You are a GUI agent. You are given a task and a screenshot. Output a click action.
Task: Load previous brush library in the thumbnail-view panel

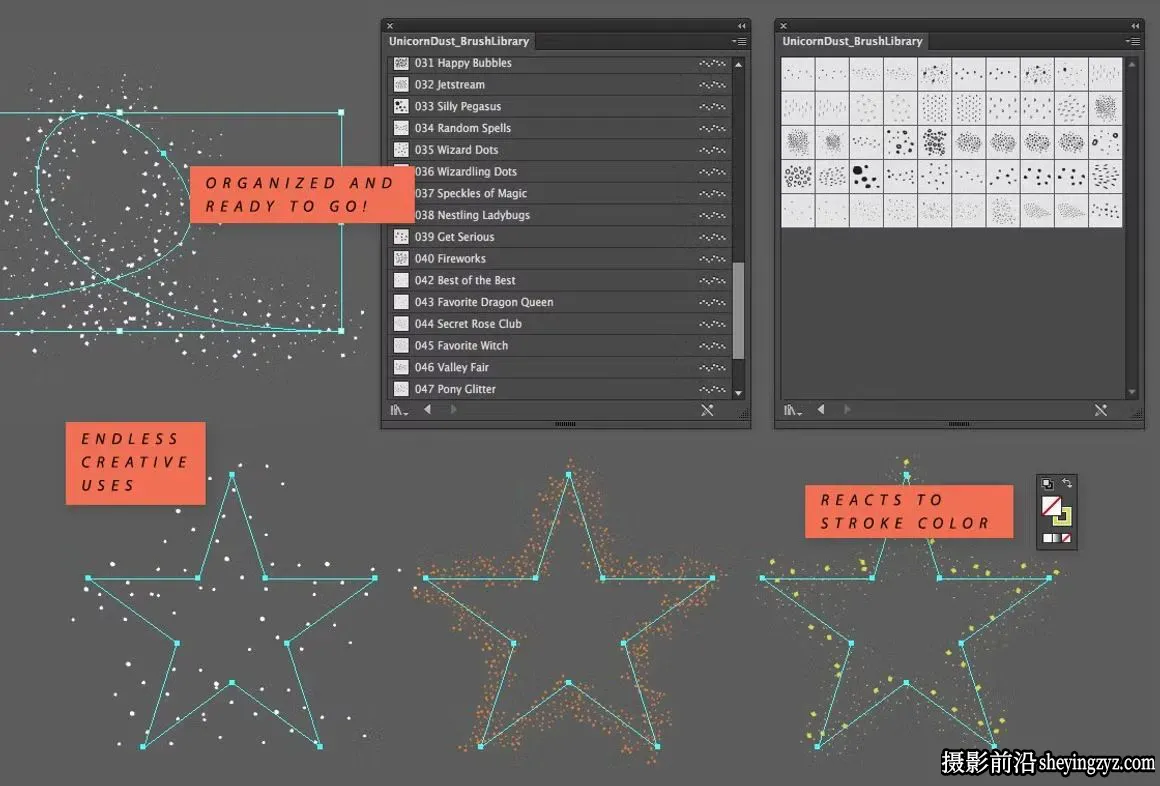(821, 409)
